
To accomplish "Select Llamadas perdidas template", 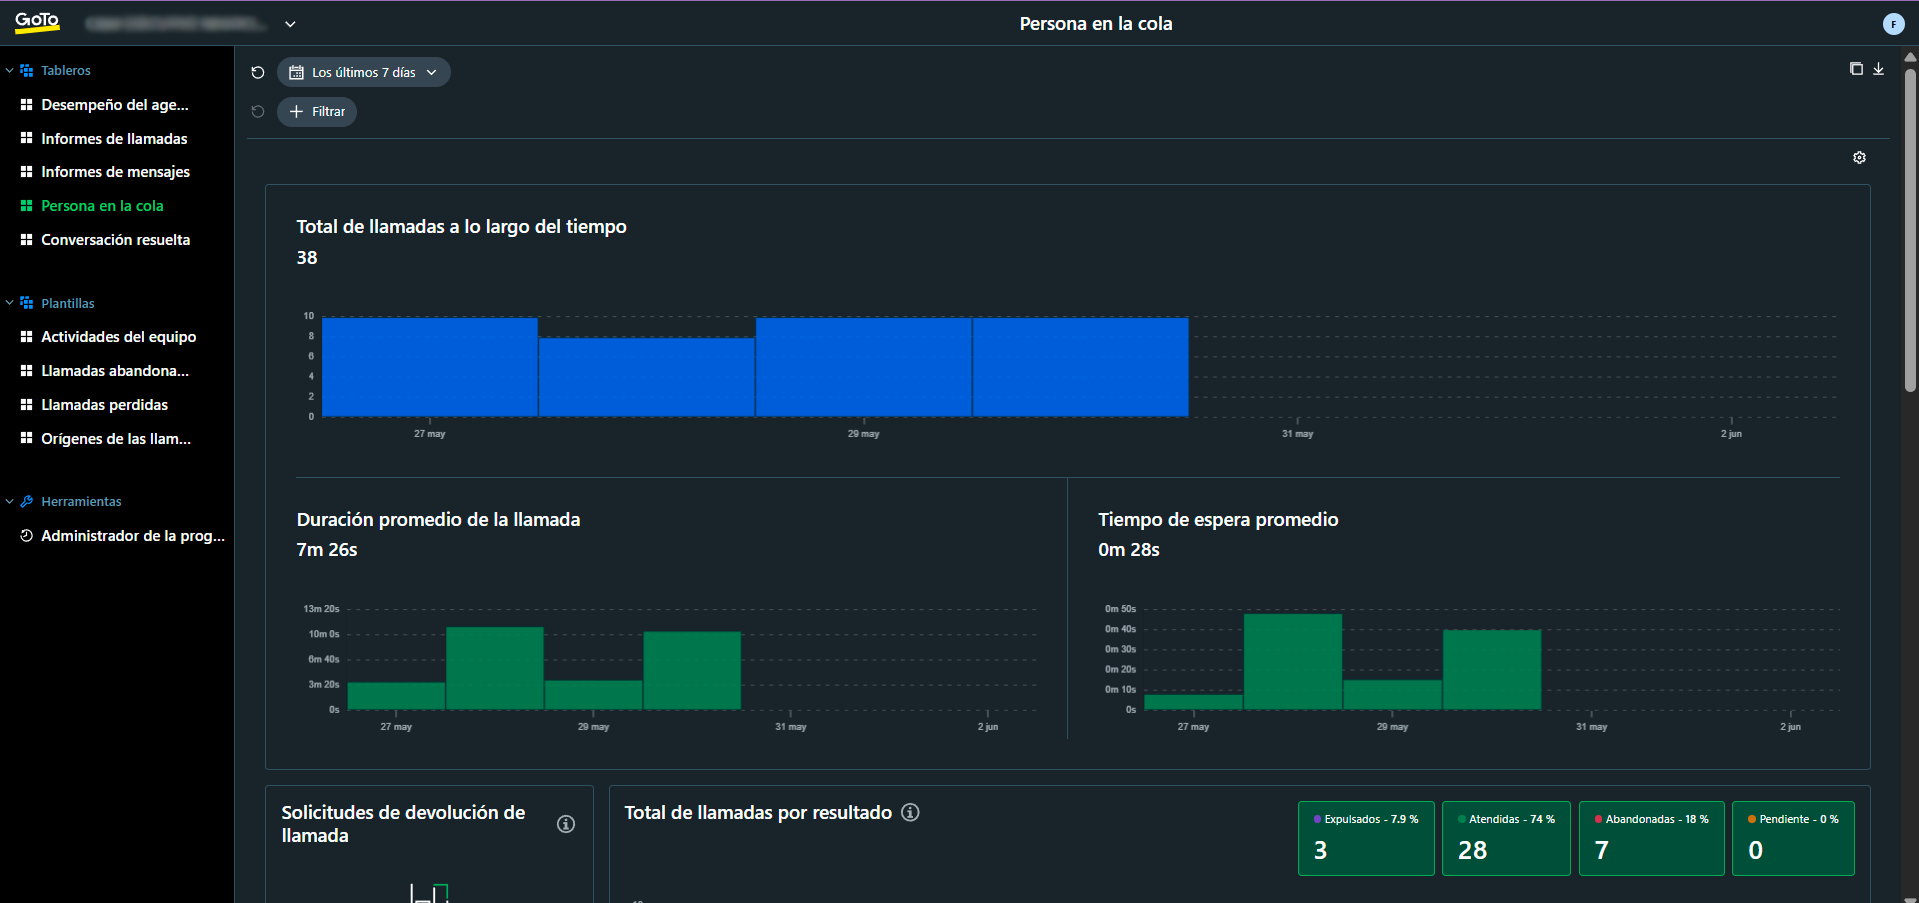I will pyautogui.click(x=104, y=405).
